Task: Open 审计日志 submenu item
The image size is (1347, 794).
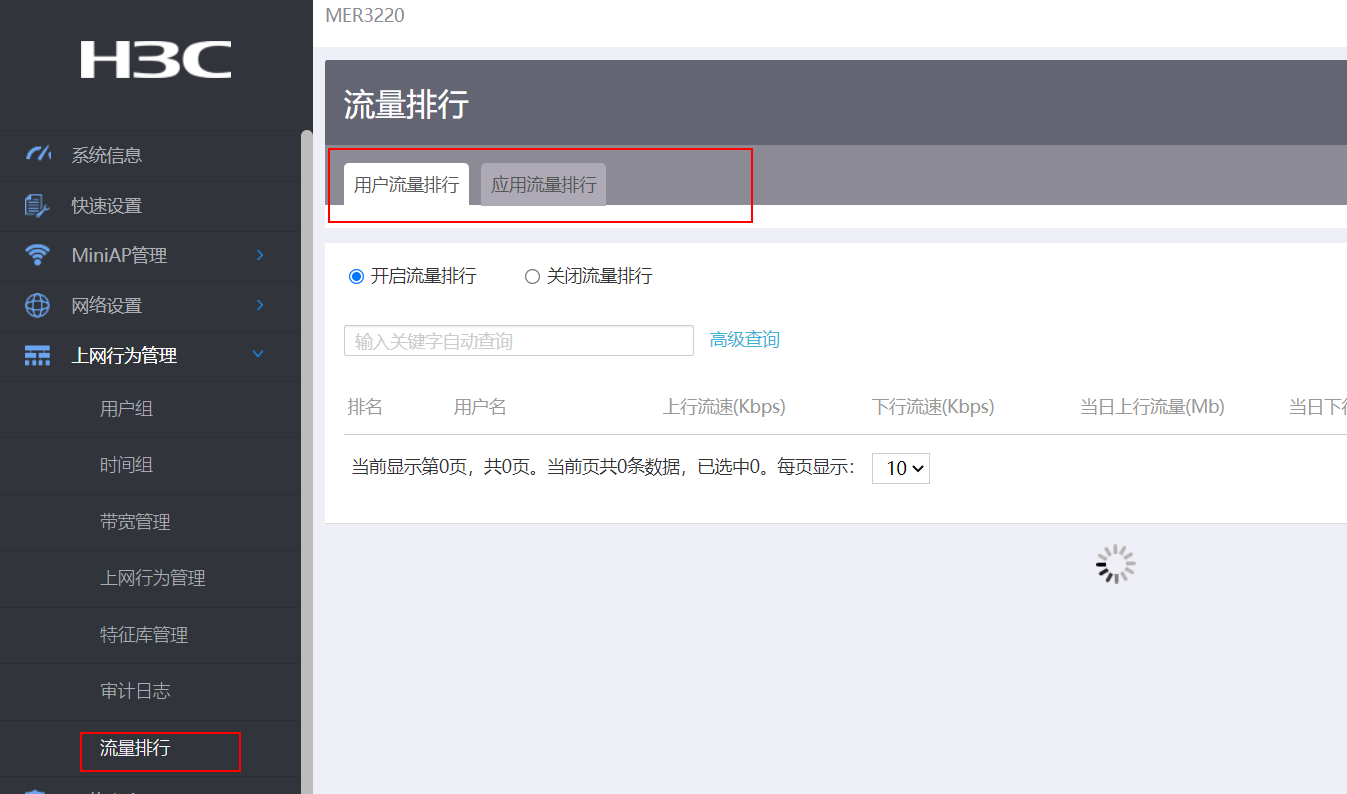Action: [150, 691]
